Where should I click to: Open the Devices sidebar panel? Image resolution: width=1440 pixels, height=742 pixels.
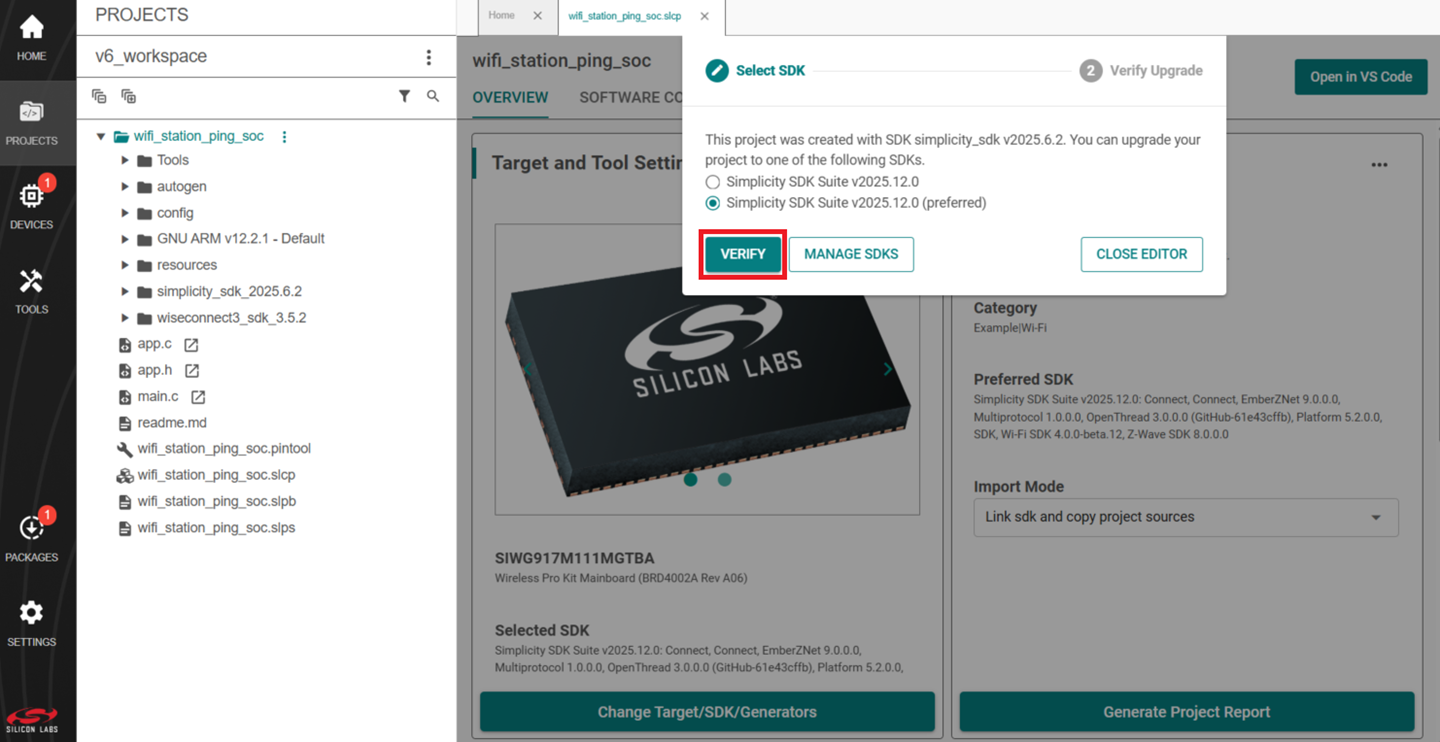tap(31, 205)
